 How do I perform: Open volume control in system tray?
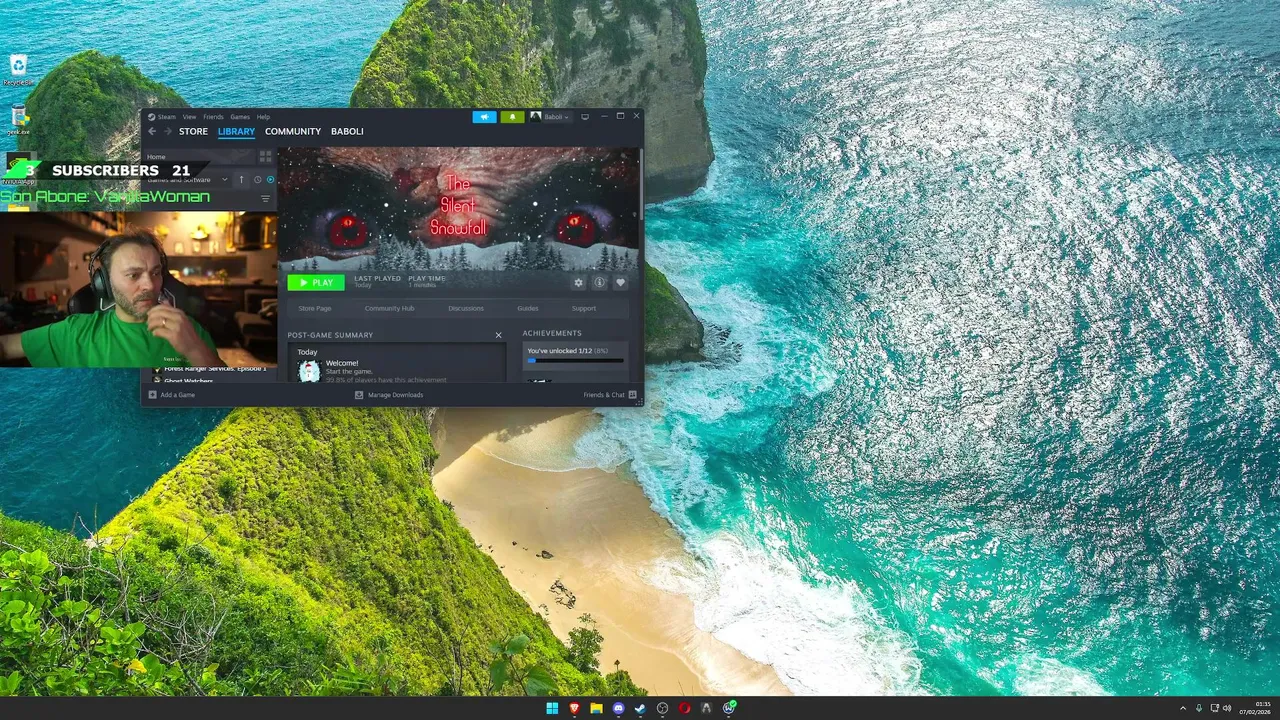1227,708
